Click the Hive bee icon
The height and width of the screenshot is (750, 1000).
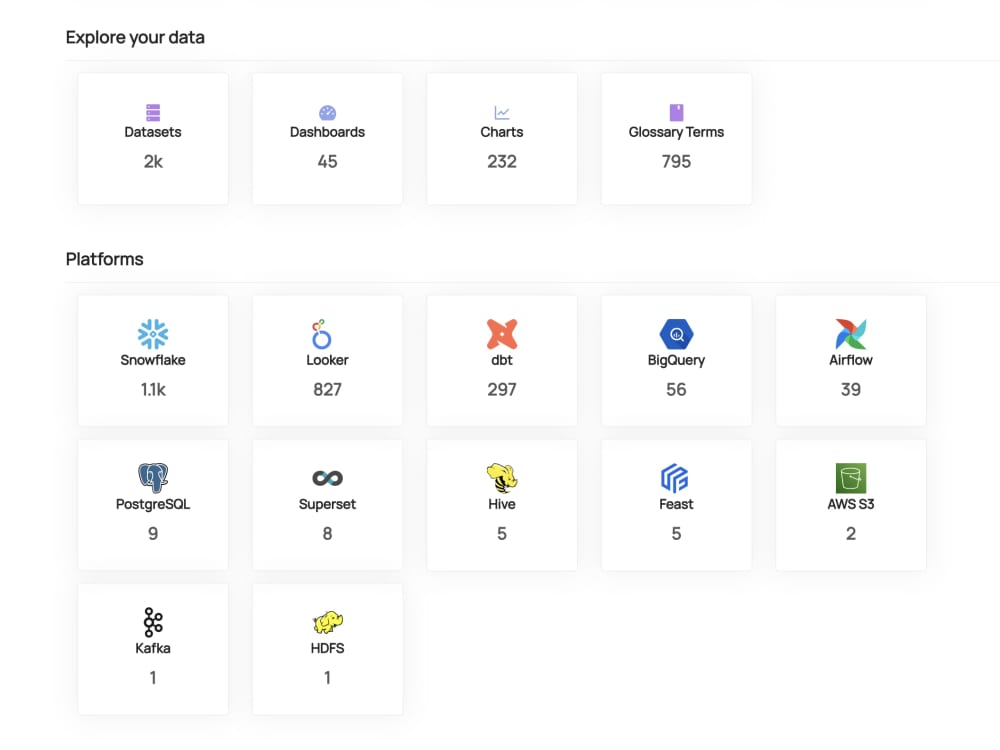point(501,479)
